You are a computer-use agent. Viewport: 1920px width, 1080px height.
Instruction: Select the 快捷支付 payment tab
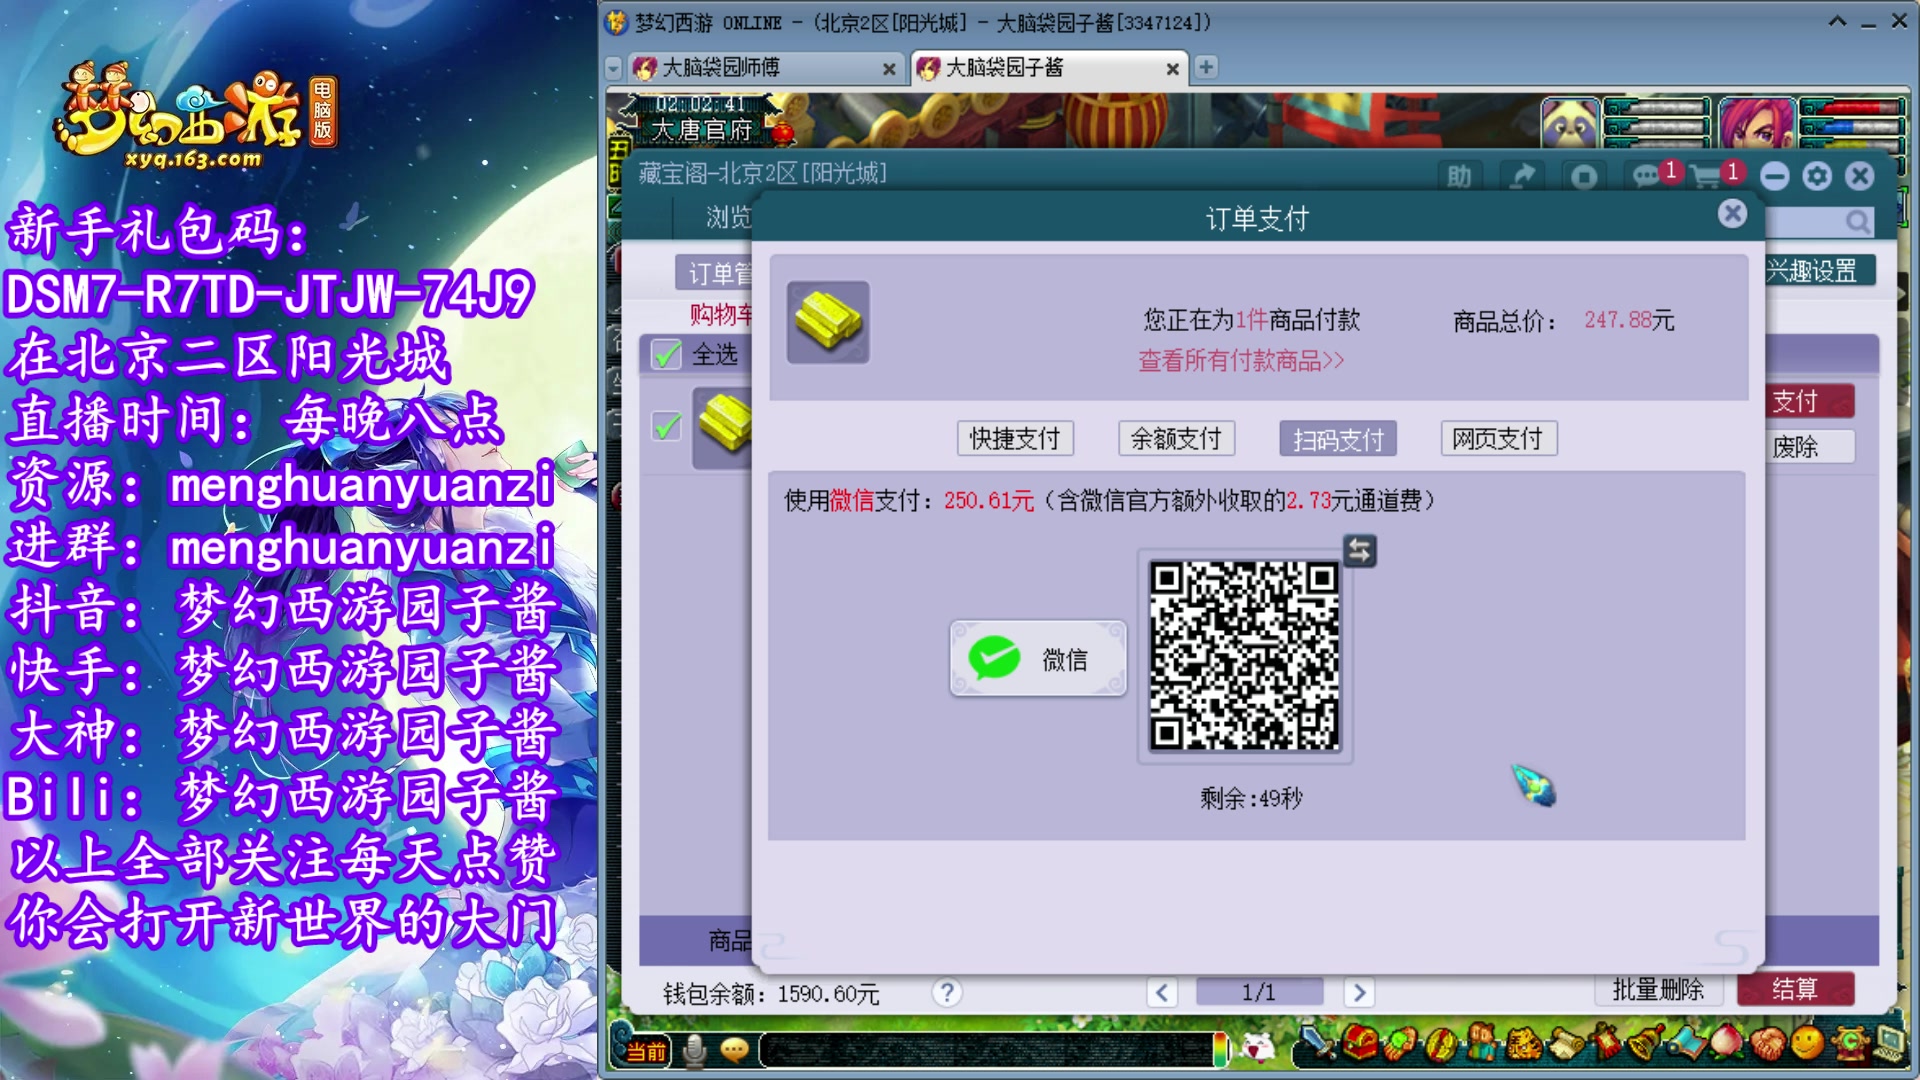[1015, 438]
